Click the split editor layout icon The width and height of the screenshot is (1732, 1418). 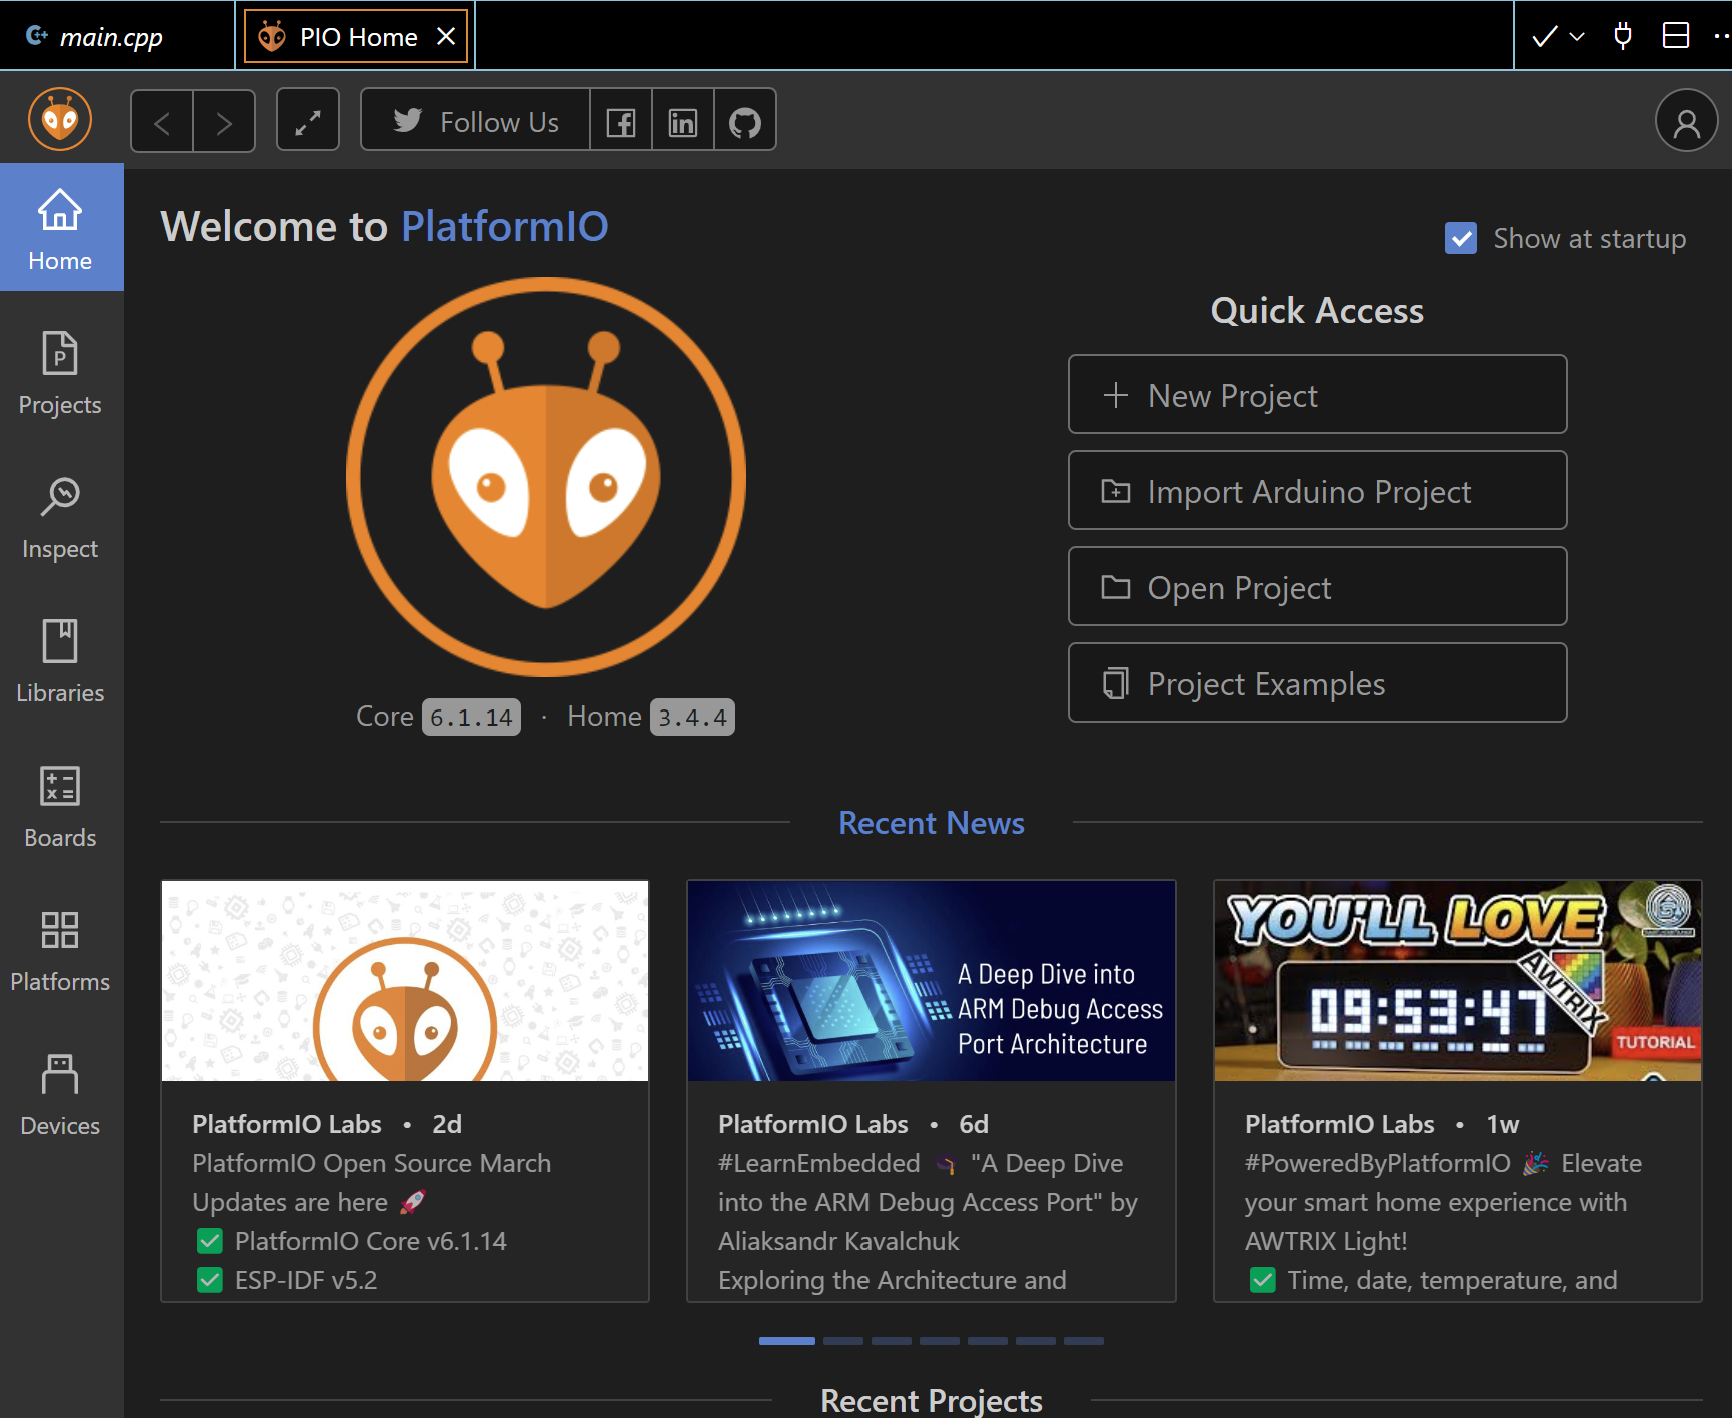pyautogui.click(x=1676, y=36)
